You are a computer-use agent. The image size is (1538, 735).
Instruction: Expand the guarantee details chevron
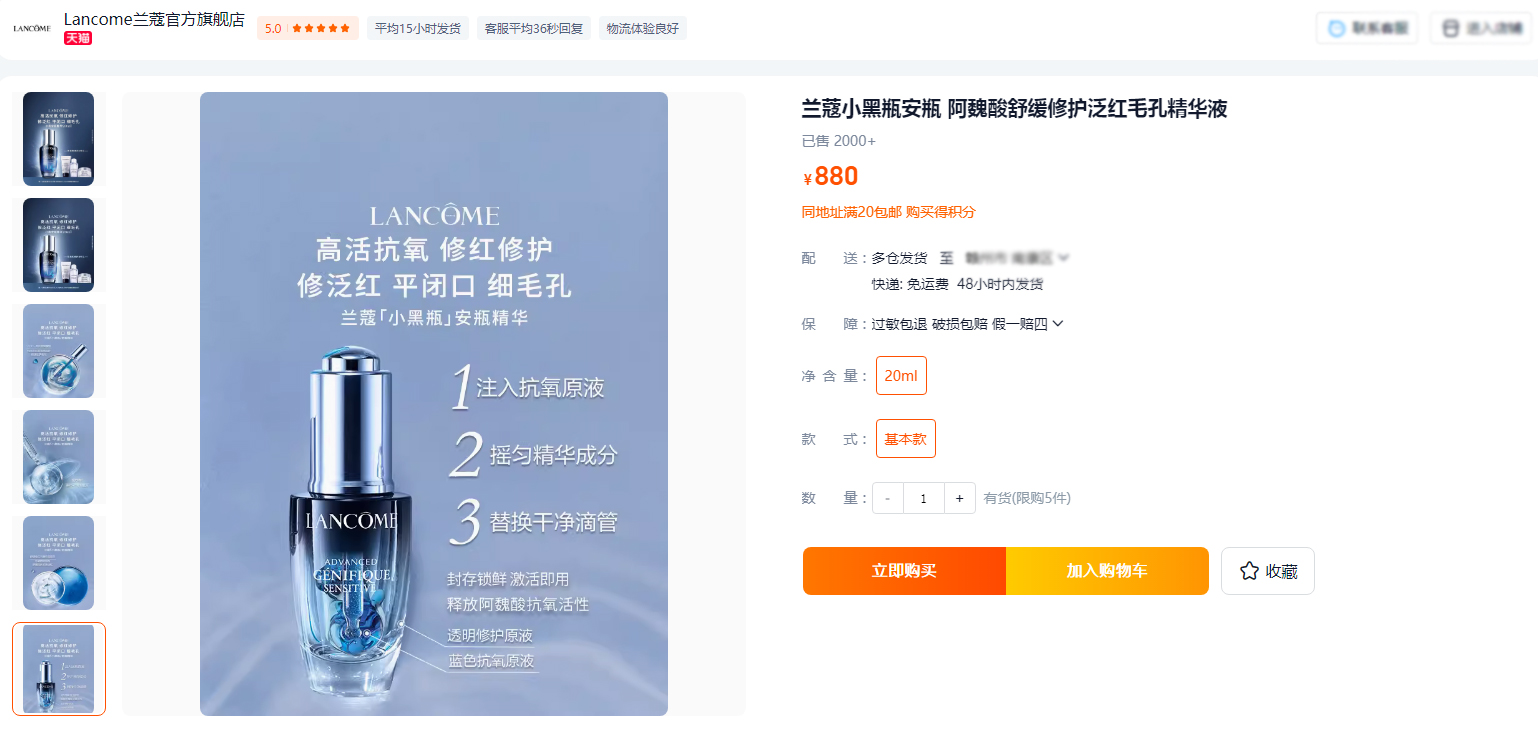[1058, 323]
